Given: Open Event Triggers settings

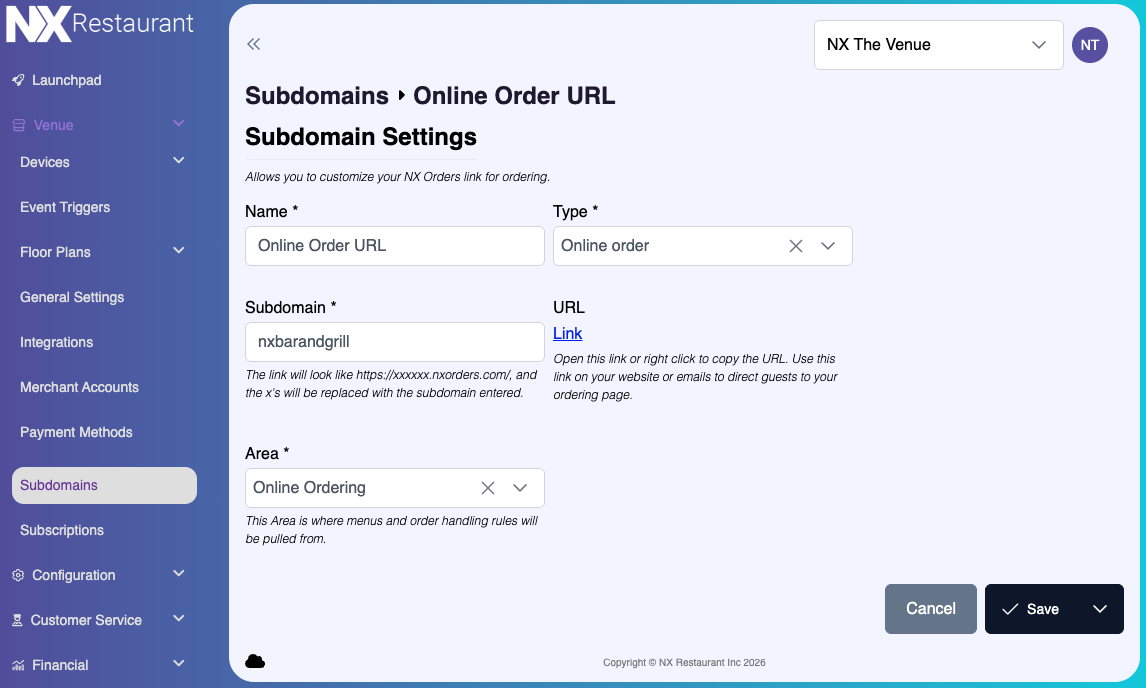Looking at the screenshot, I should coord(64,207).
